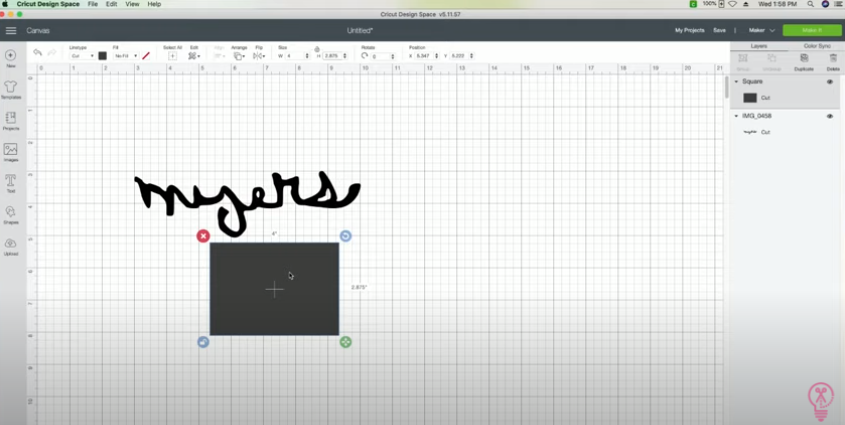Redo the last undone action
Screen dimensions: 845x425
pos(52,53)
